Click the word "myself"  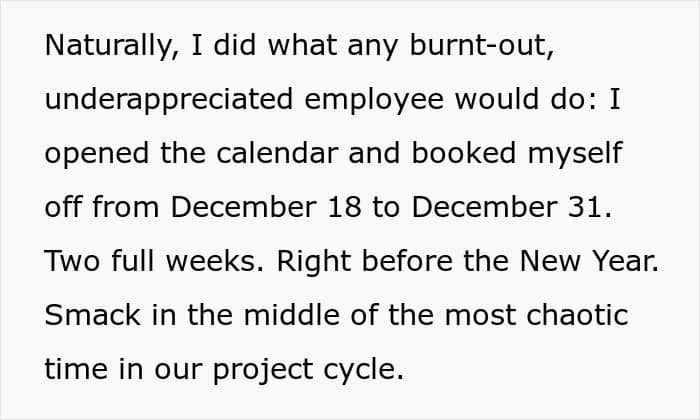pyautogui.click(x=575, y=154)
